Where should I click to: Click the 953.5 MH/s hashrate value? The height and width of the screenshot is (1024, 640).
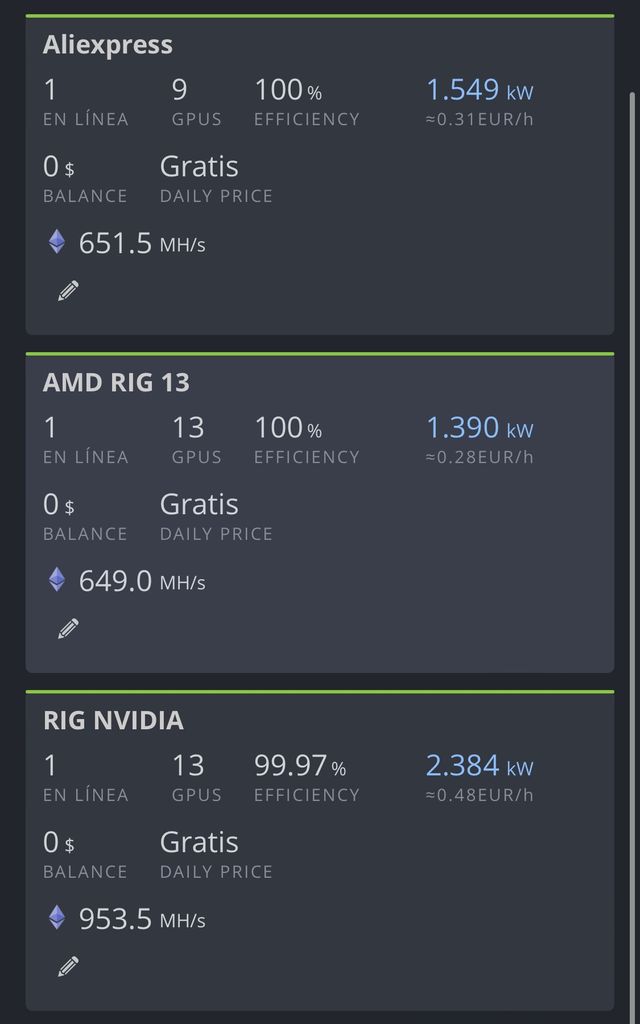pyautogui.click(x=141, y=919)
